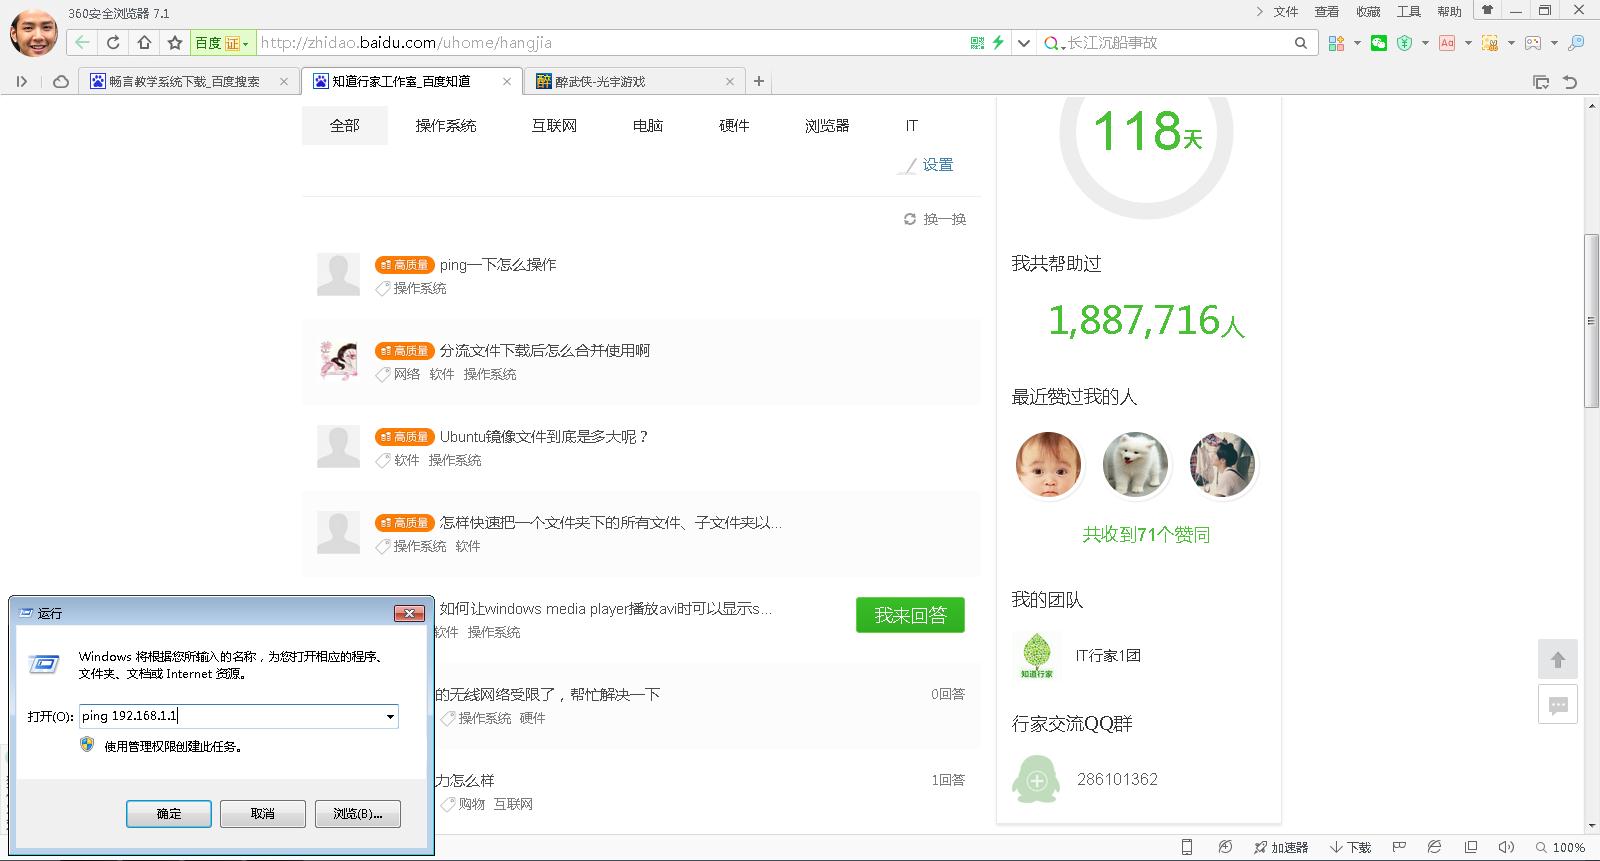Expand the 打开 combo box dropdown in Run dialog
This screenshot has height=861, width=1600.
coord(390,716)
